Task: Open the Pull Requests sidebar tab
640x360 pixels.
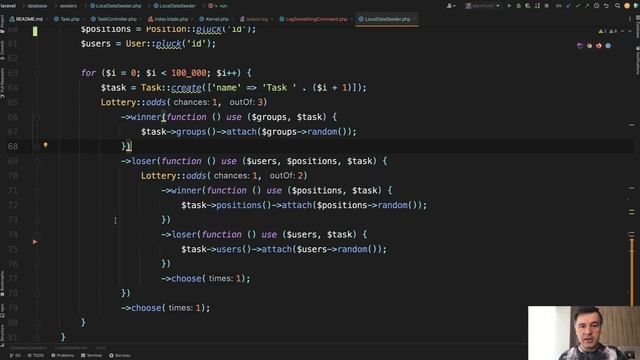Action: (2, 82)
